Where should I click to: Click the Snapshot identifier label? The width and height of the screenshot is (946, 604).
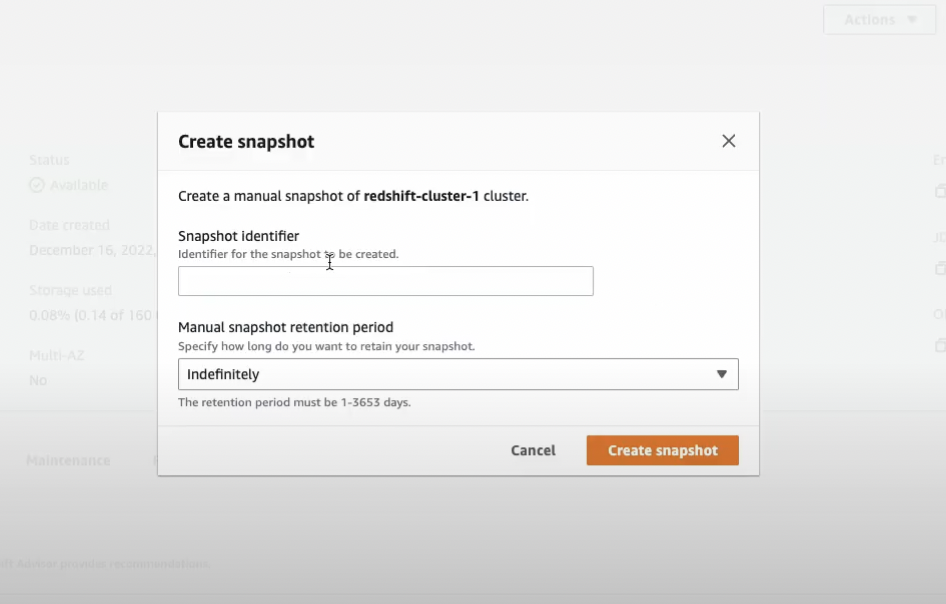[x=238, y=236]
